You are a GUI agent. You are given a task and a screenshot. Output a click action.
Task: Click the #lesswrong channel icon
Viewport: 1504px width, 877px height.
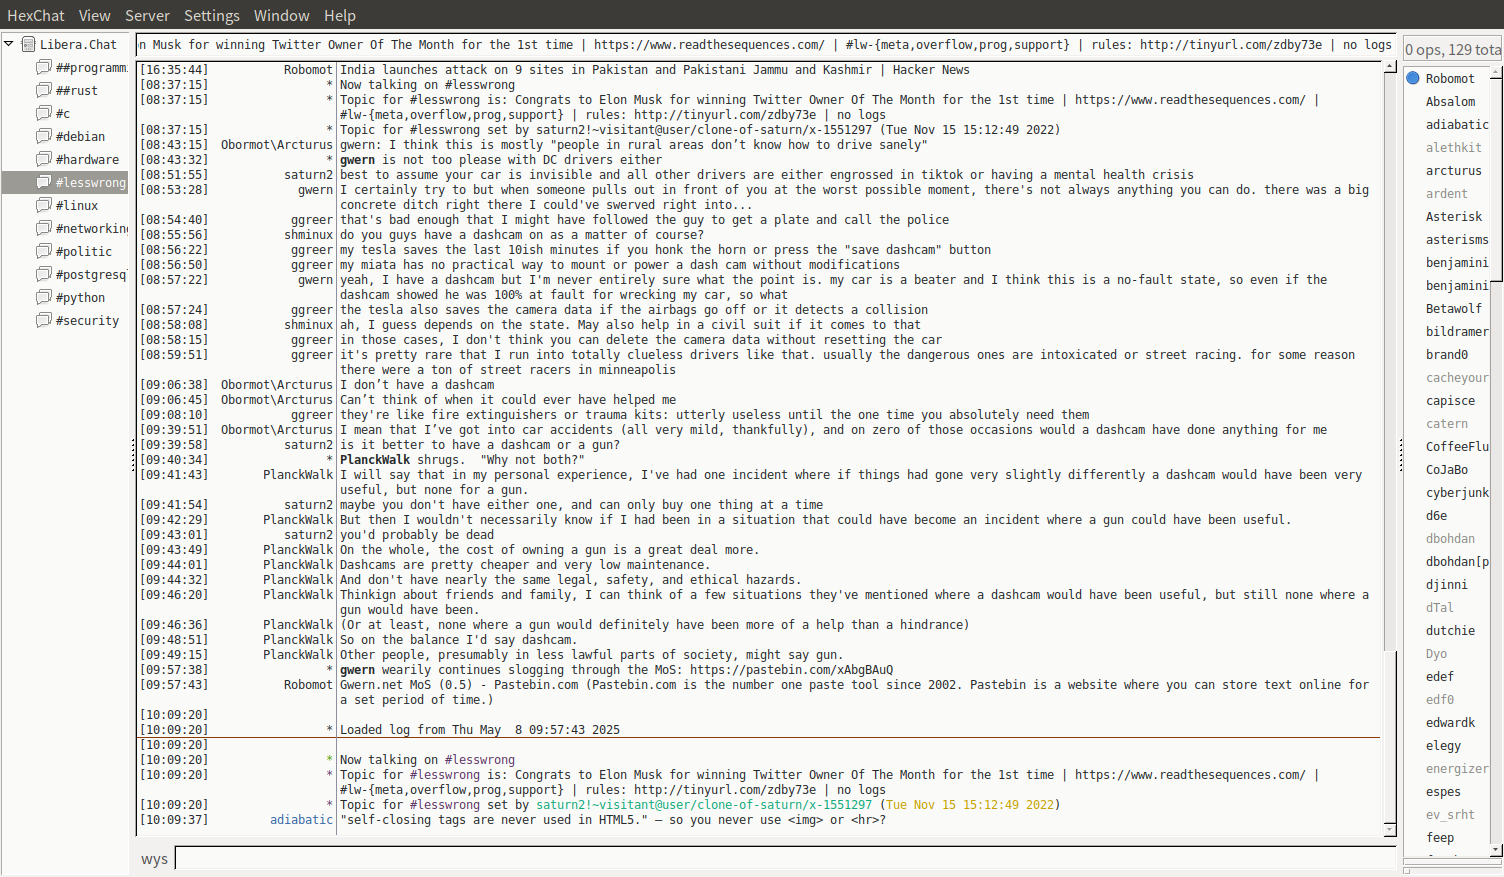tap(44, 182)
